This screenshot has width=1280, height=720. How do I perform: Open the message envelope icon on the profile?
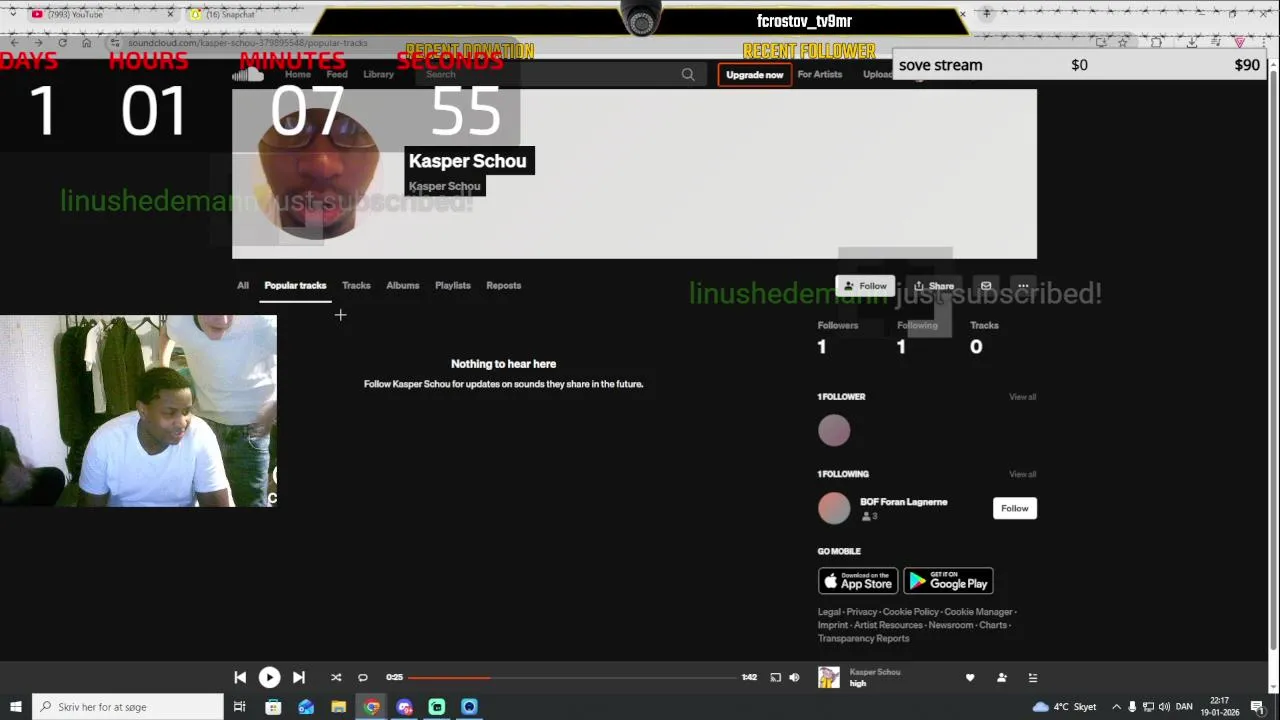pyautogui.click(x=986, y=286)
